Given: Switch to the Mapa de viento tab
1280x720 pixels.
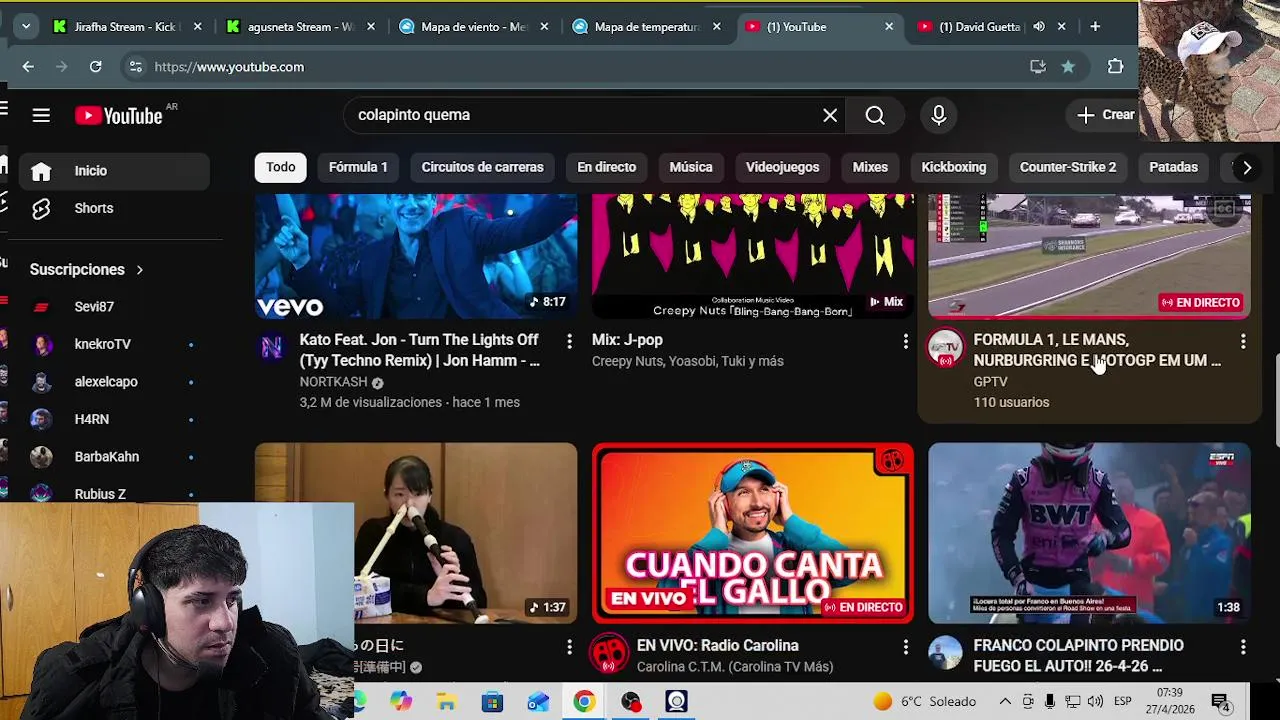Looking at the screenshot, I should 474,27.
